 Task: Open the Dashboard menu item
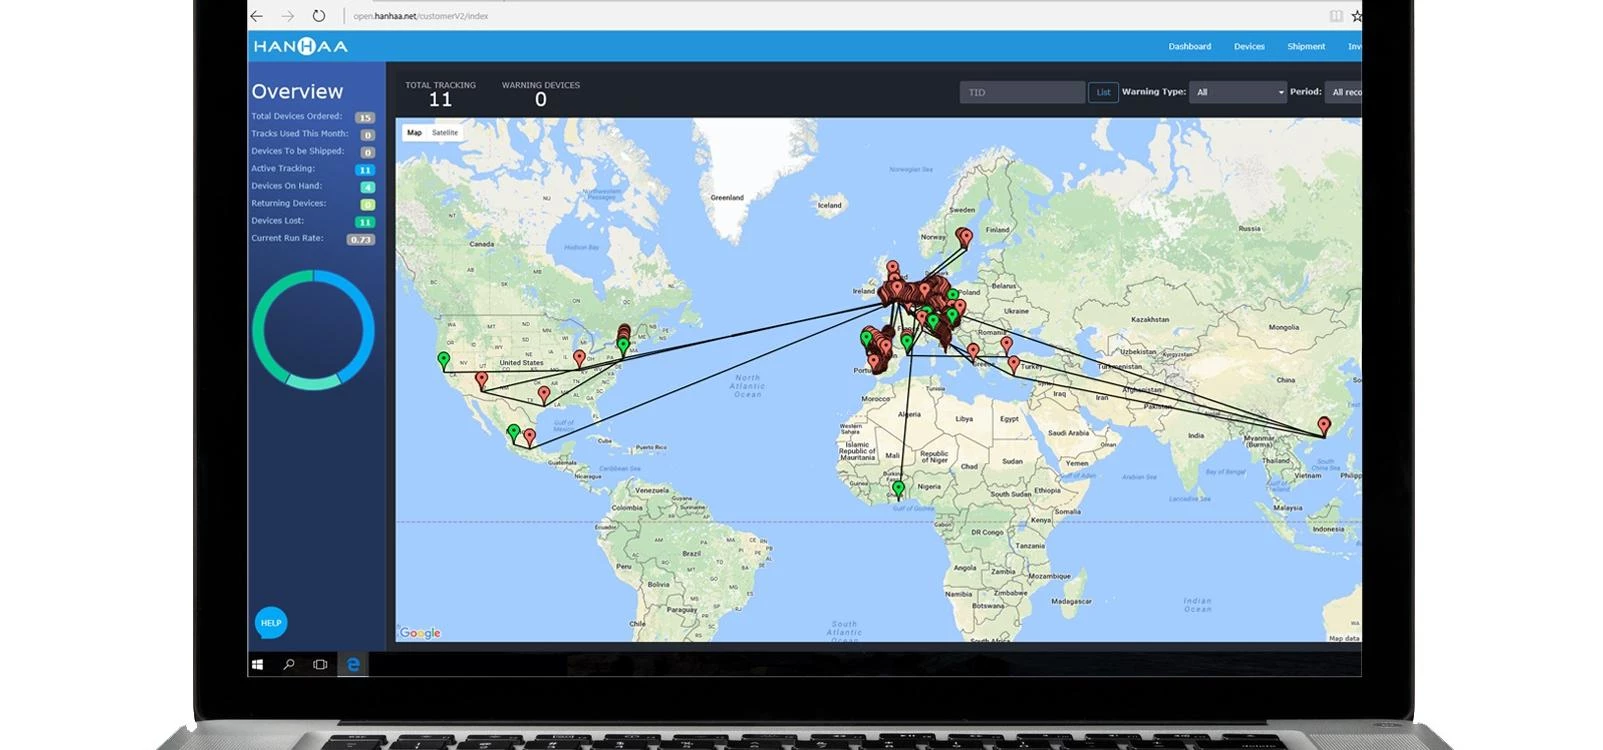(x=1189, y=47)
